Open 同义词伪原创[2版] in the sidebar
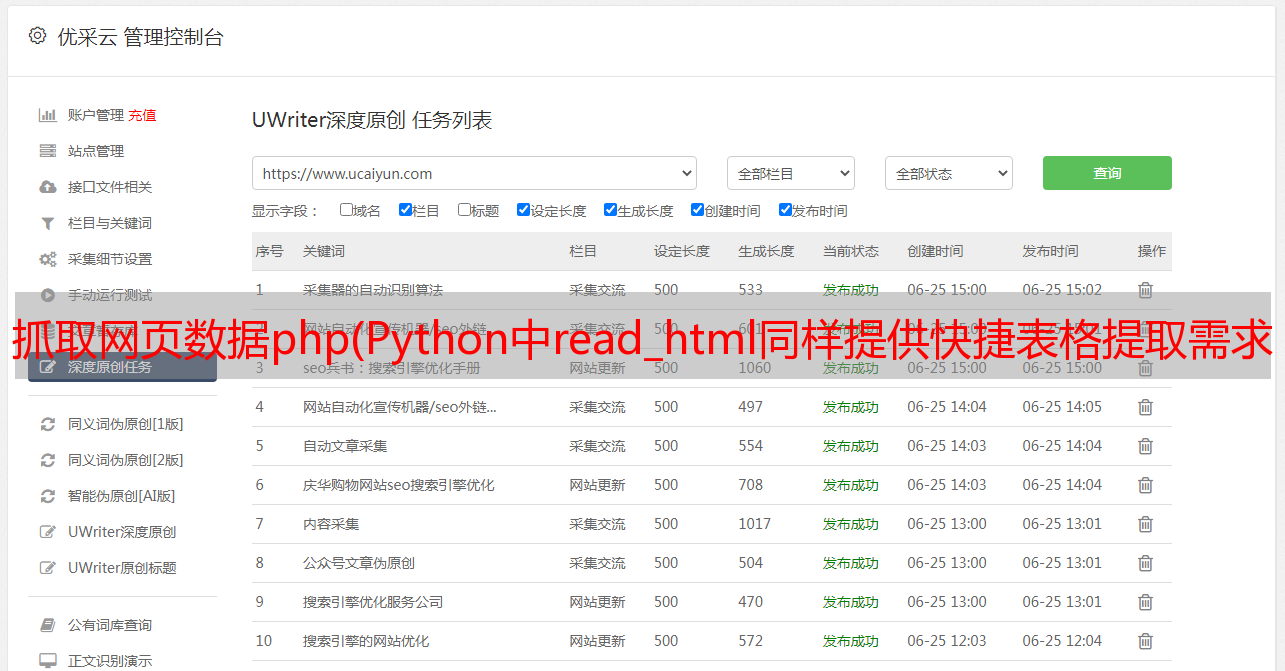The height and width of the screenshot is (671, 1285). coord(125,460)
